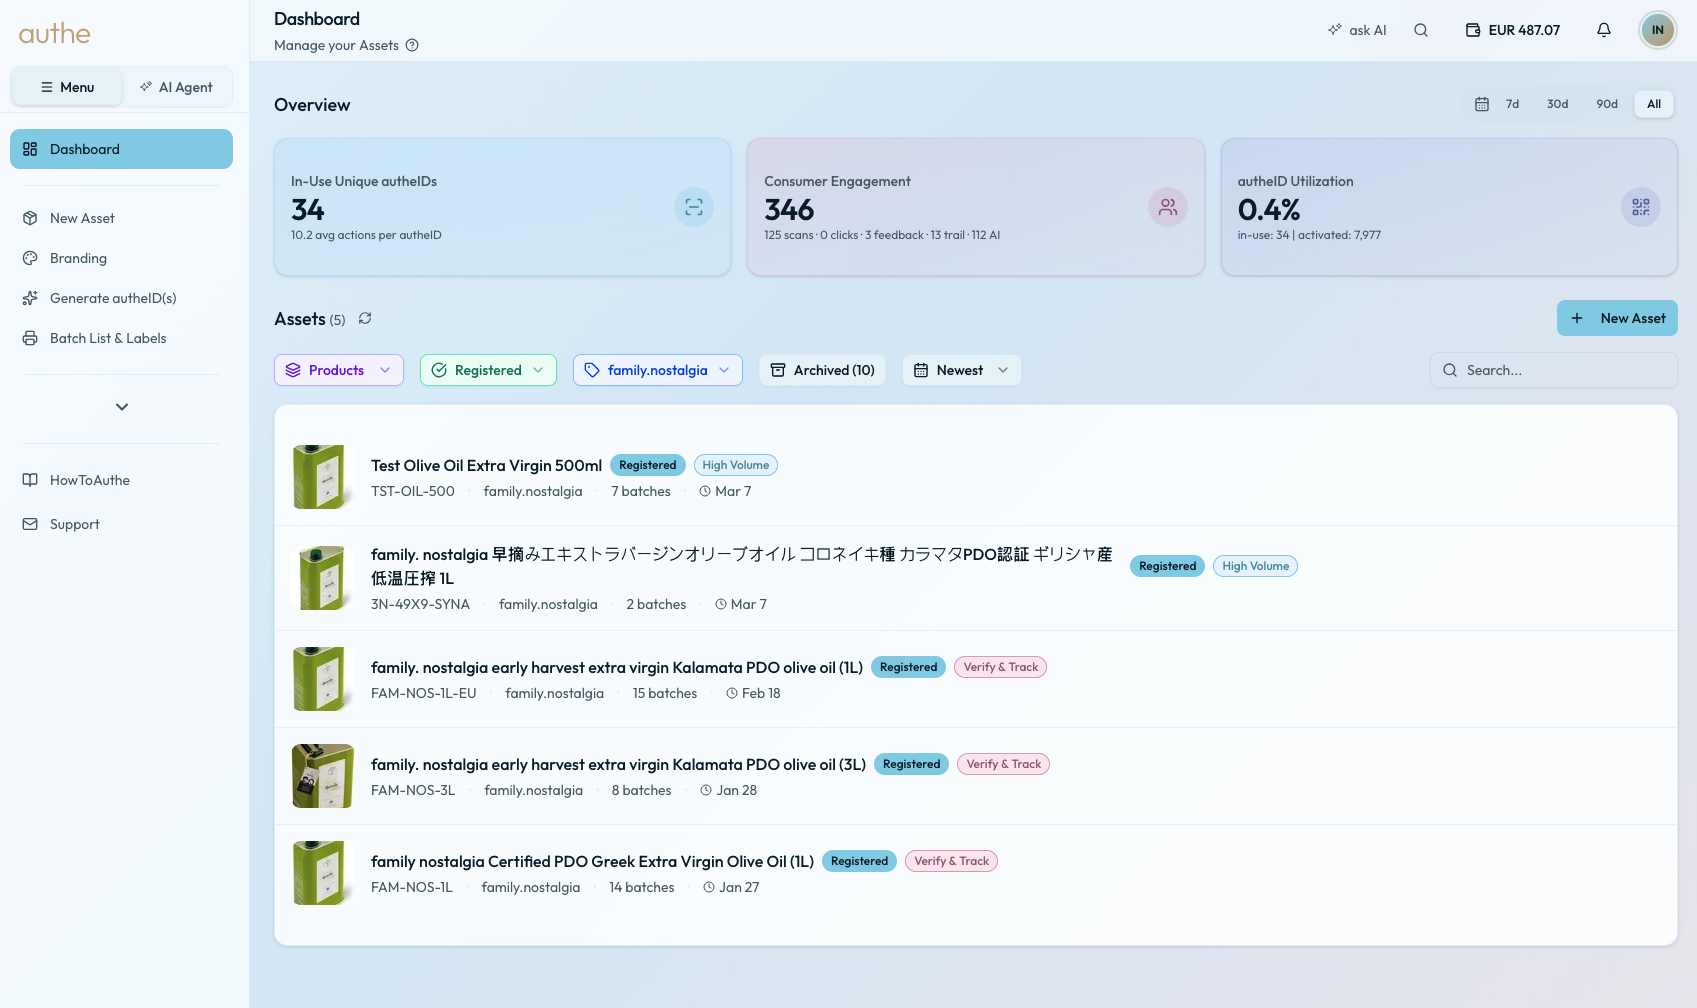Click '14 batches' text
The image size is (1697, 1008).
(642, 887)
